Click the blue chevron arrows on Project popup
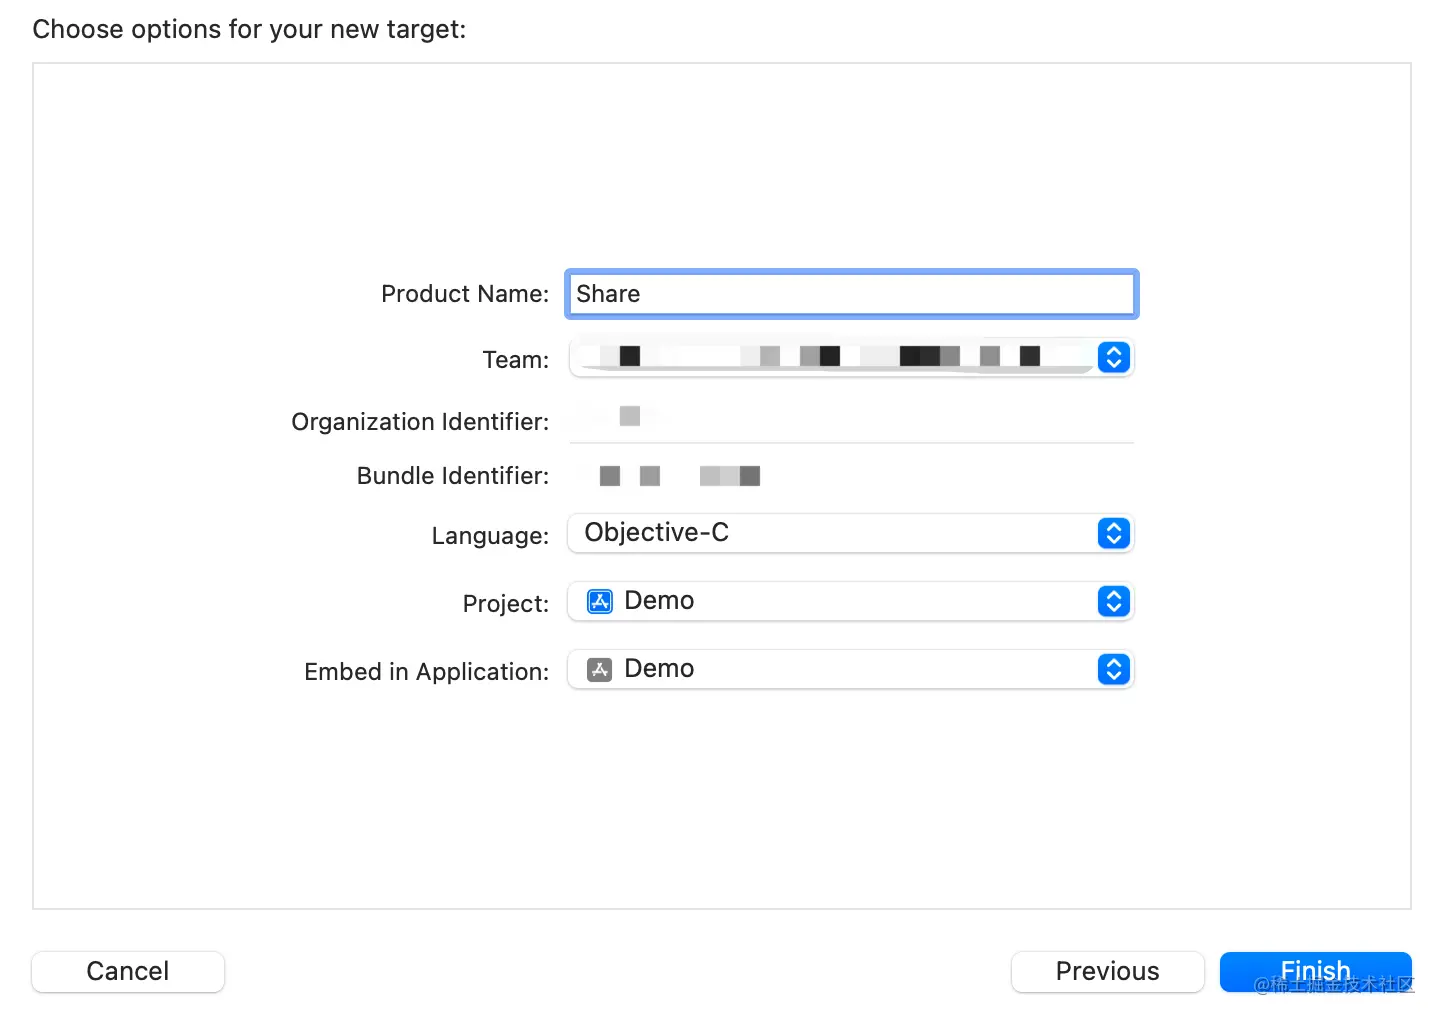1442x1022 pixels. click(1113, 601)
